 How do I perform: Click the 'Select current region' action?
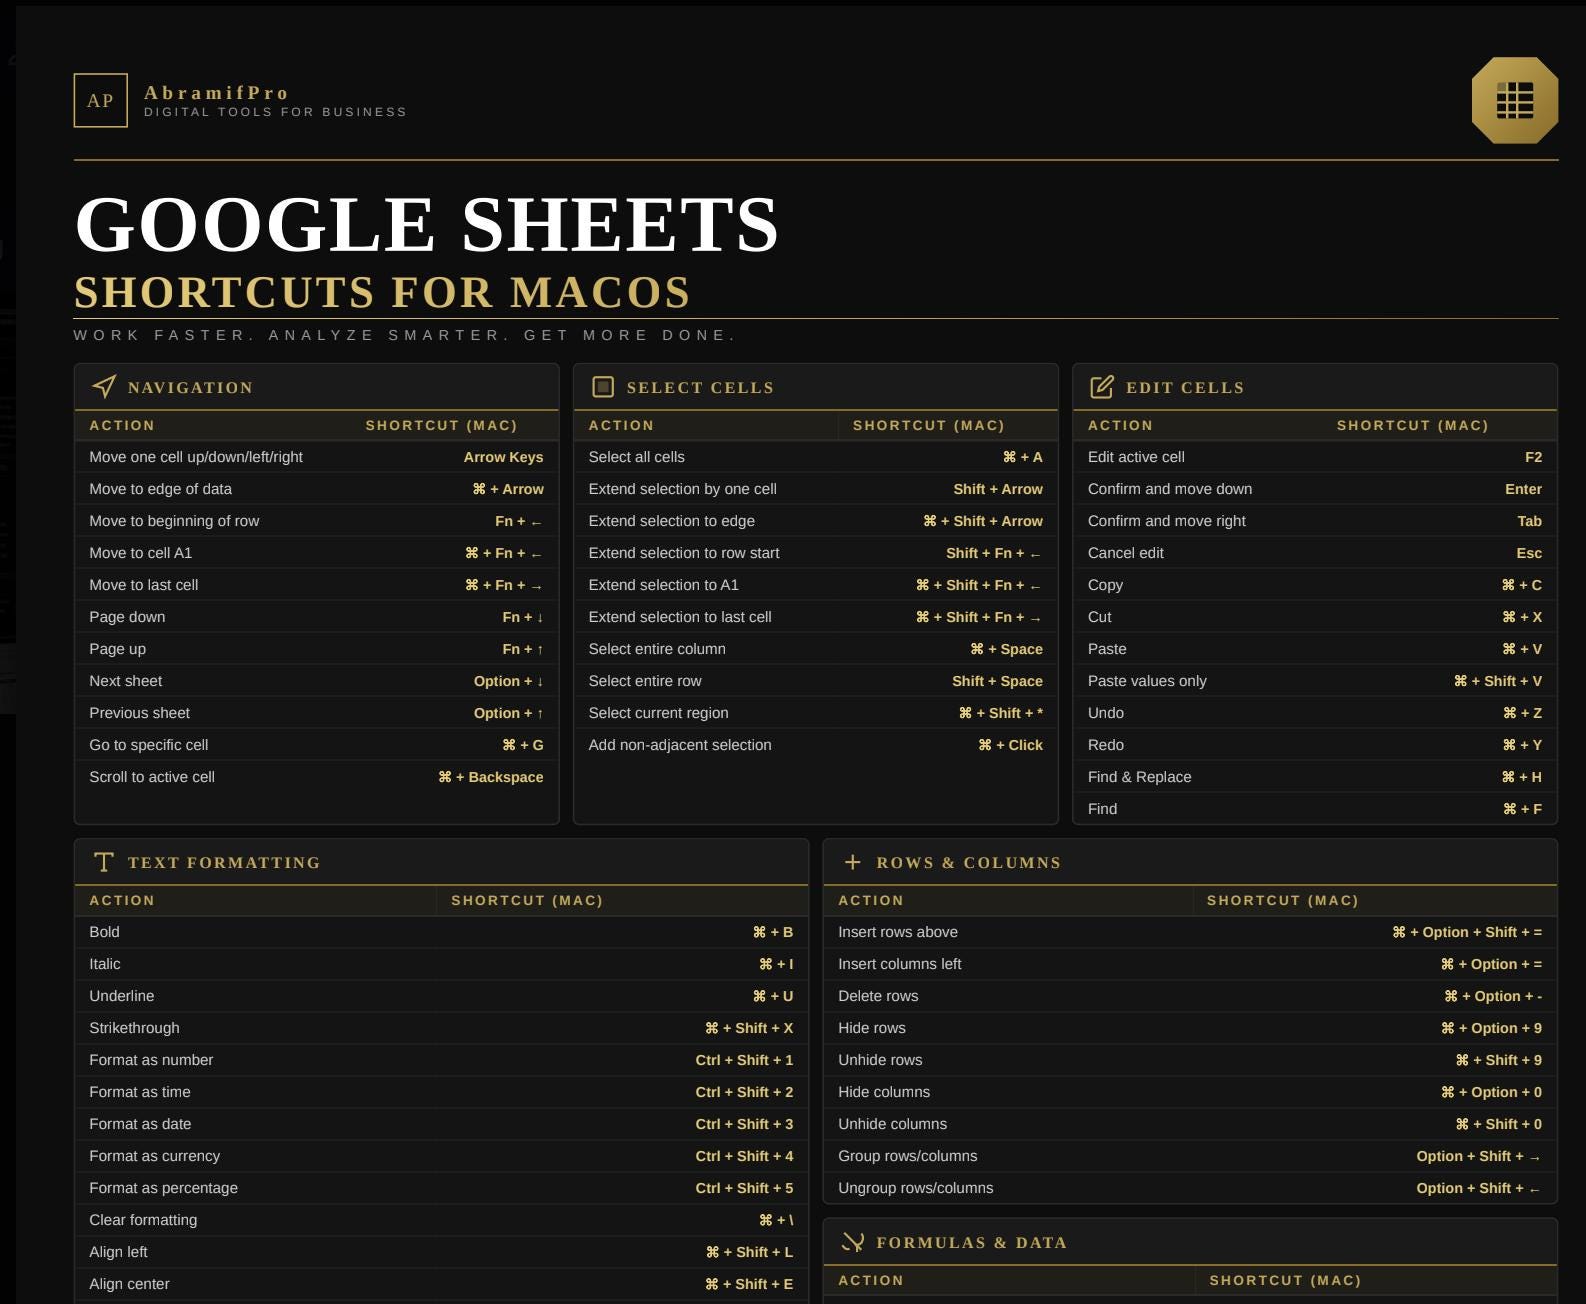pos(658,713)
